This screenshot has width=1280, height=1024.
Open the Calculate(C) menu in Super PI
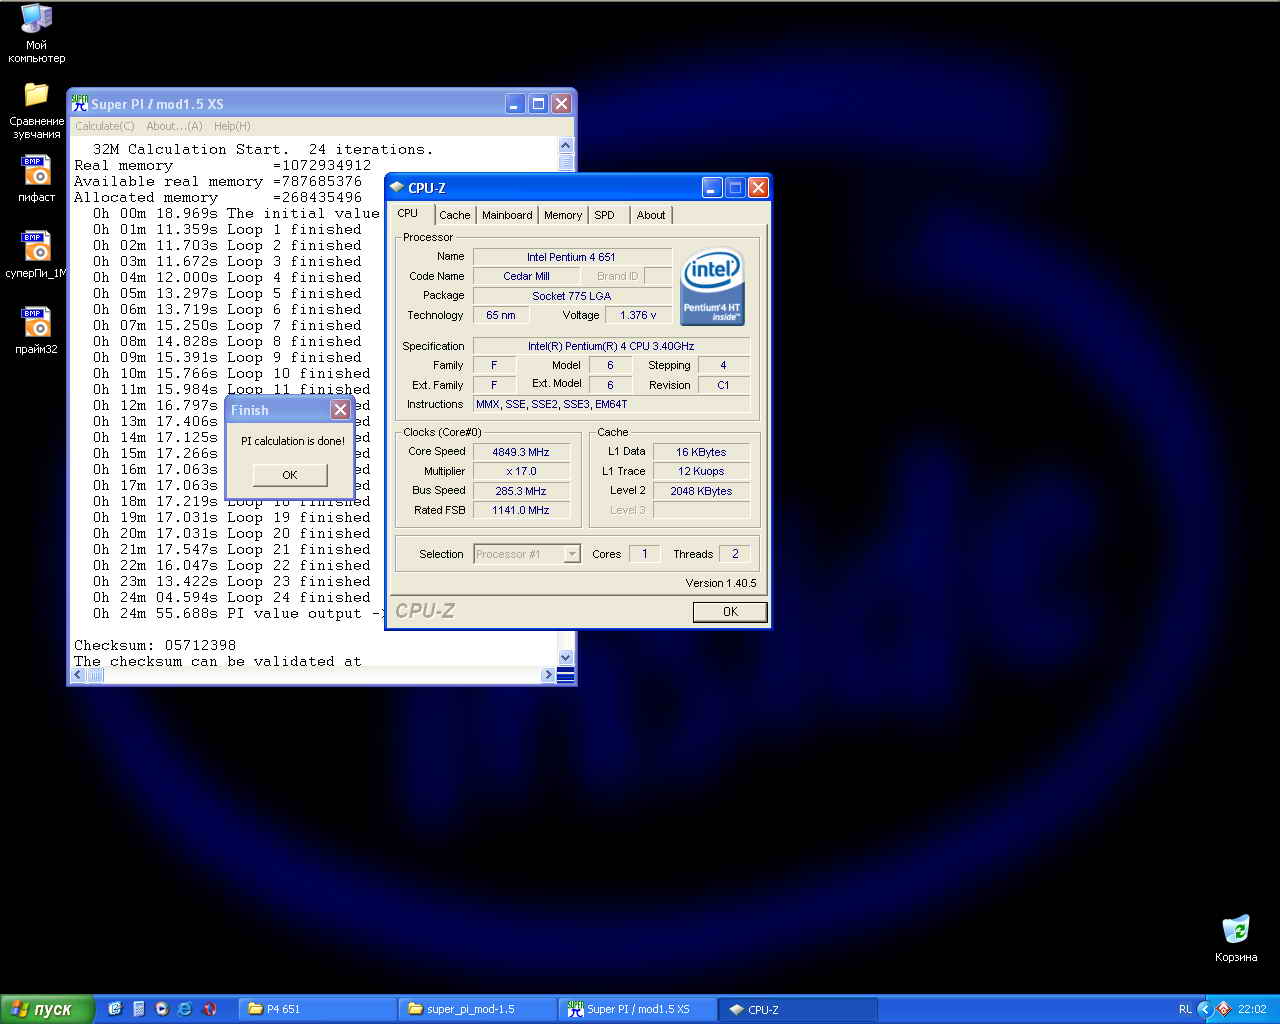tap(105, 126)
